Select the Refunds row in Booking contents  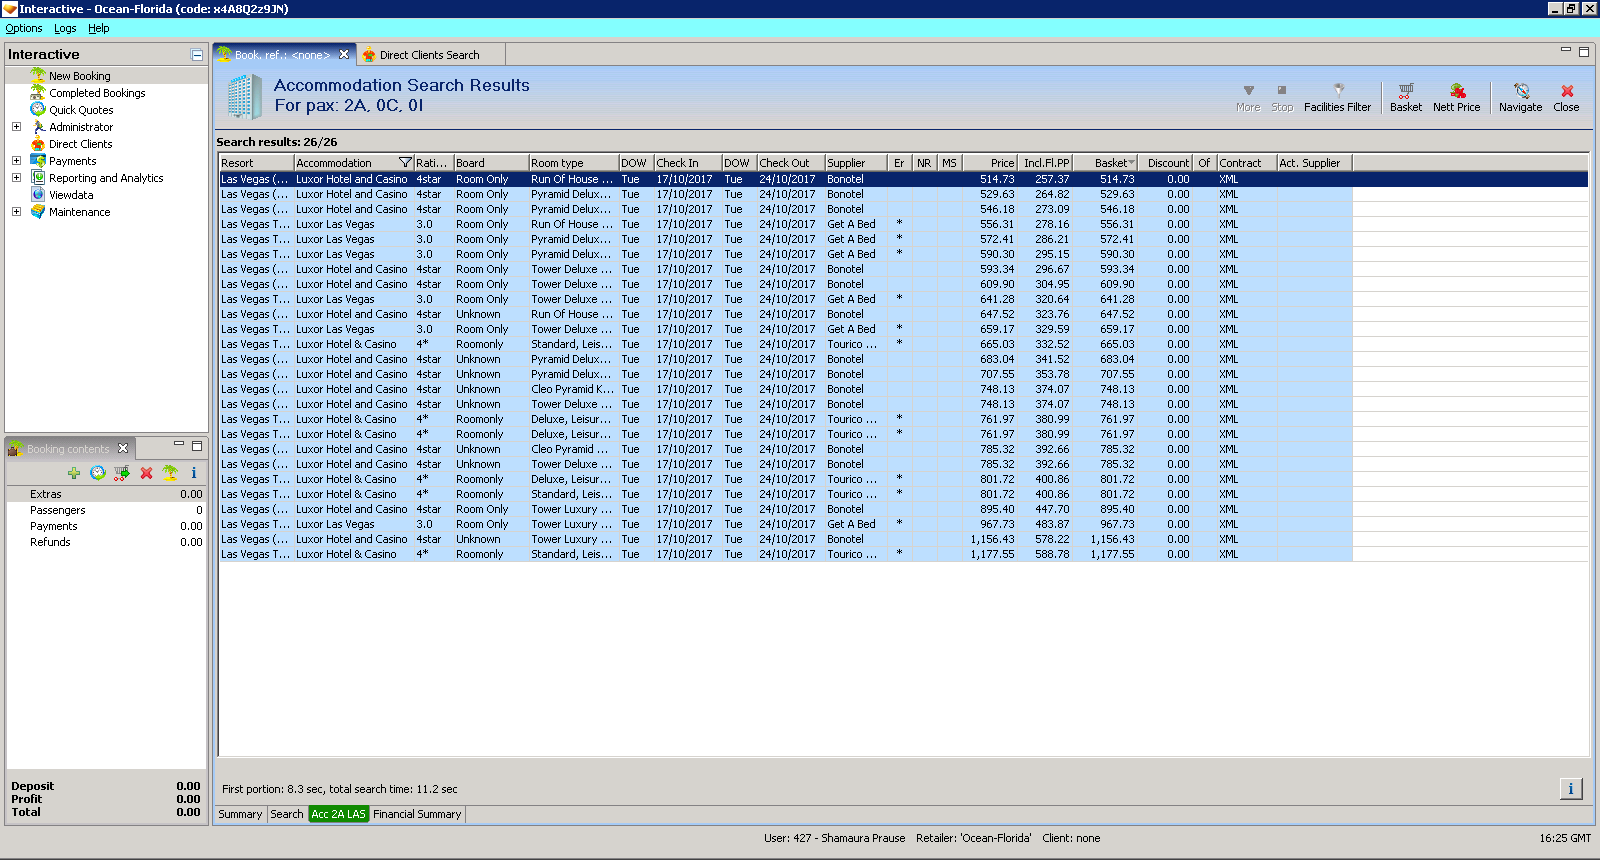(106, 542)
